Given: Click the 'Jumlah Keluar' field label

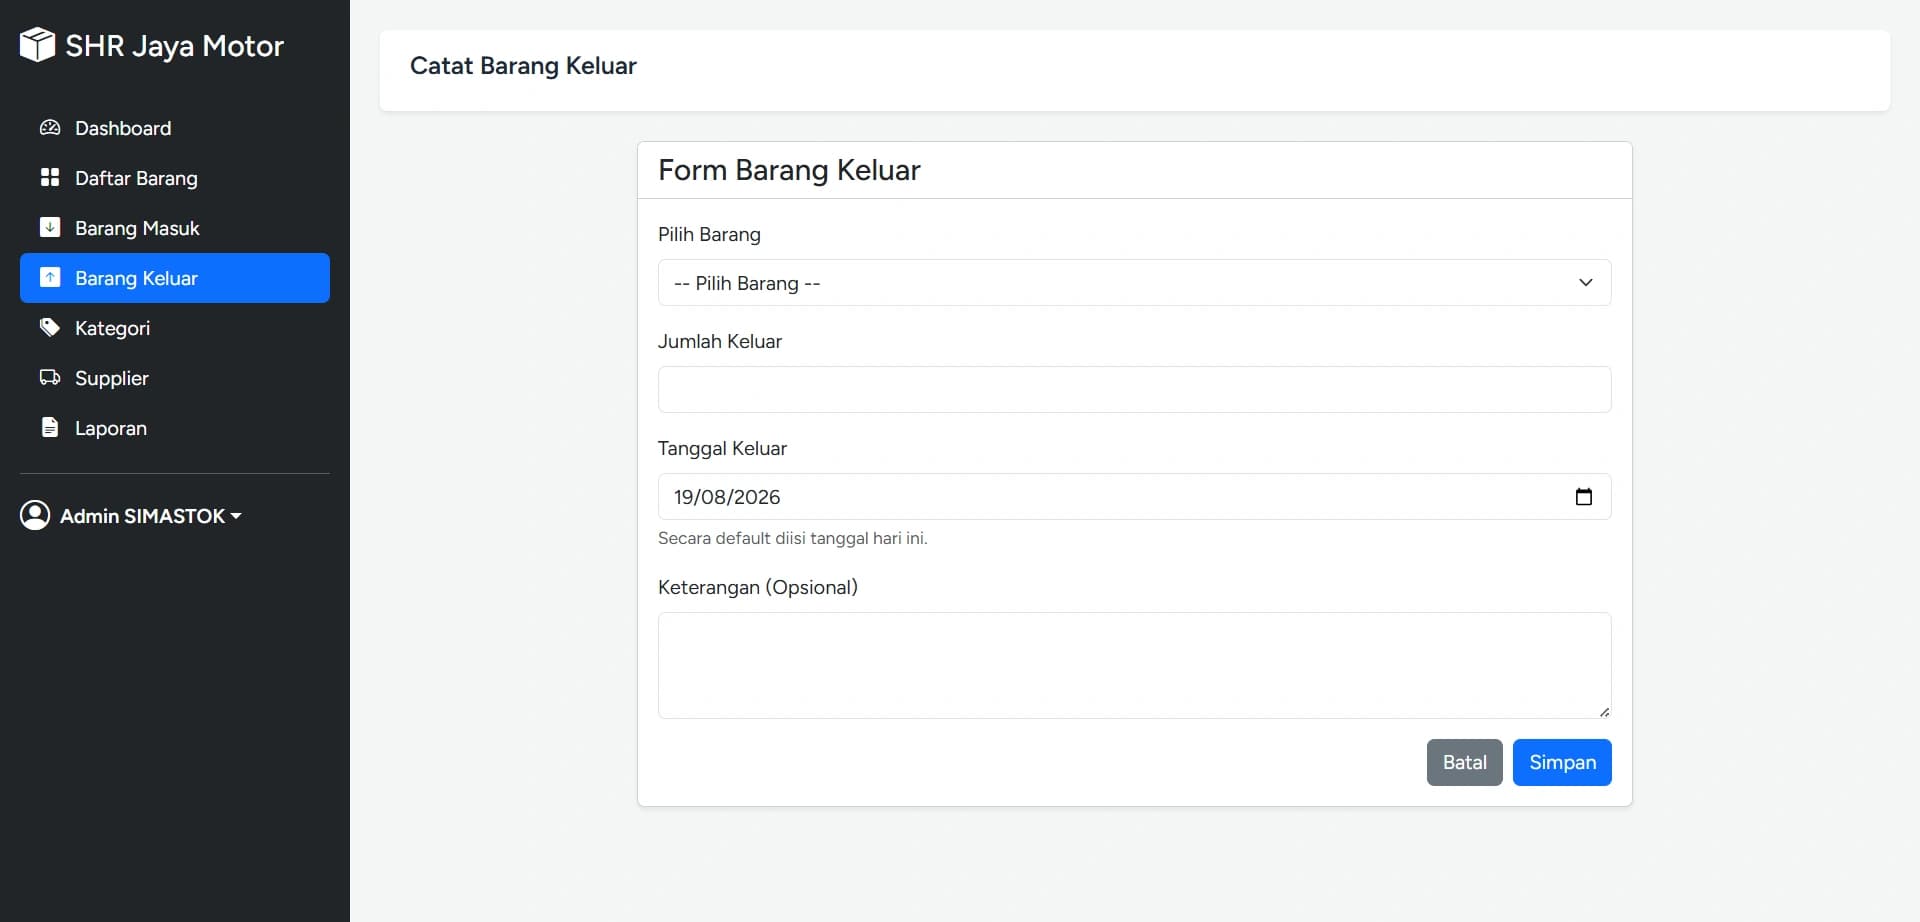Looking at the screenshot, I should click(x=720, y=342).
